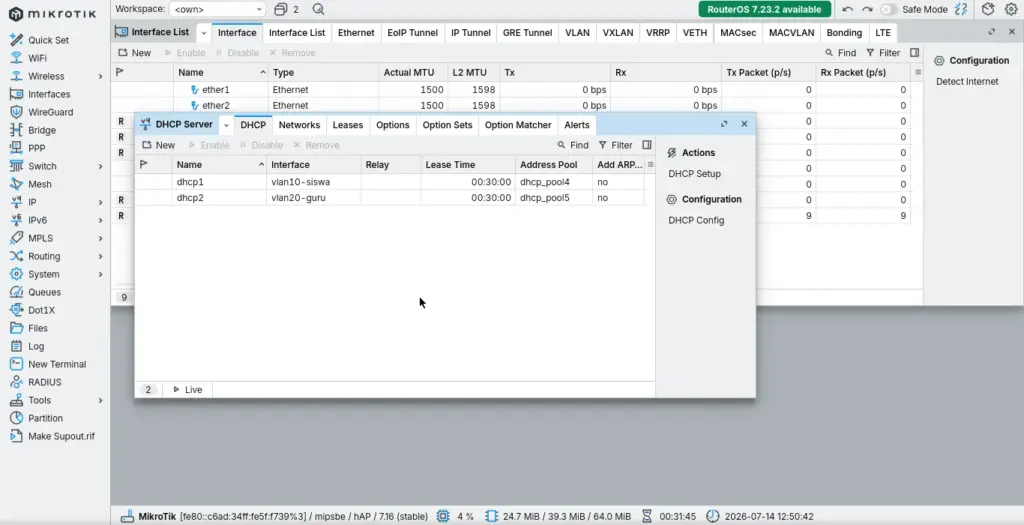Select the dhcp1 row
This screenshot has width=1024, height=525.
click(x=390, y=182)
